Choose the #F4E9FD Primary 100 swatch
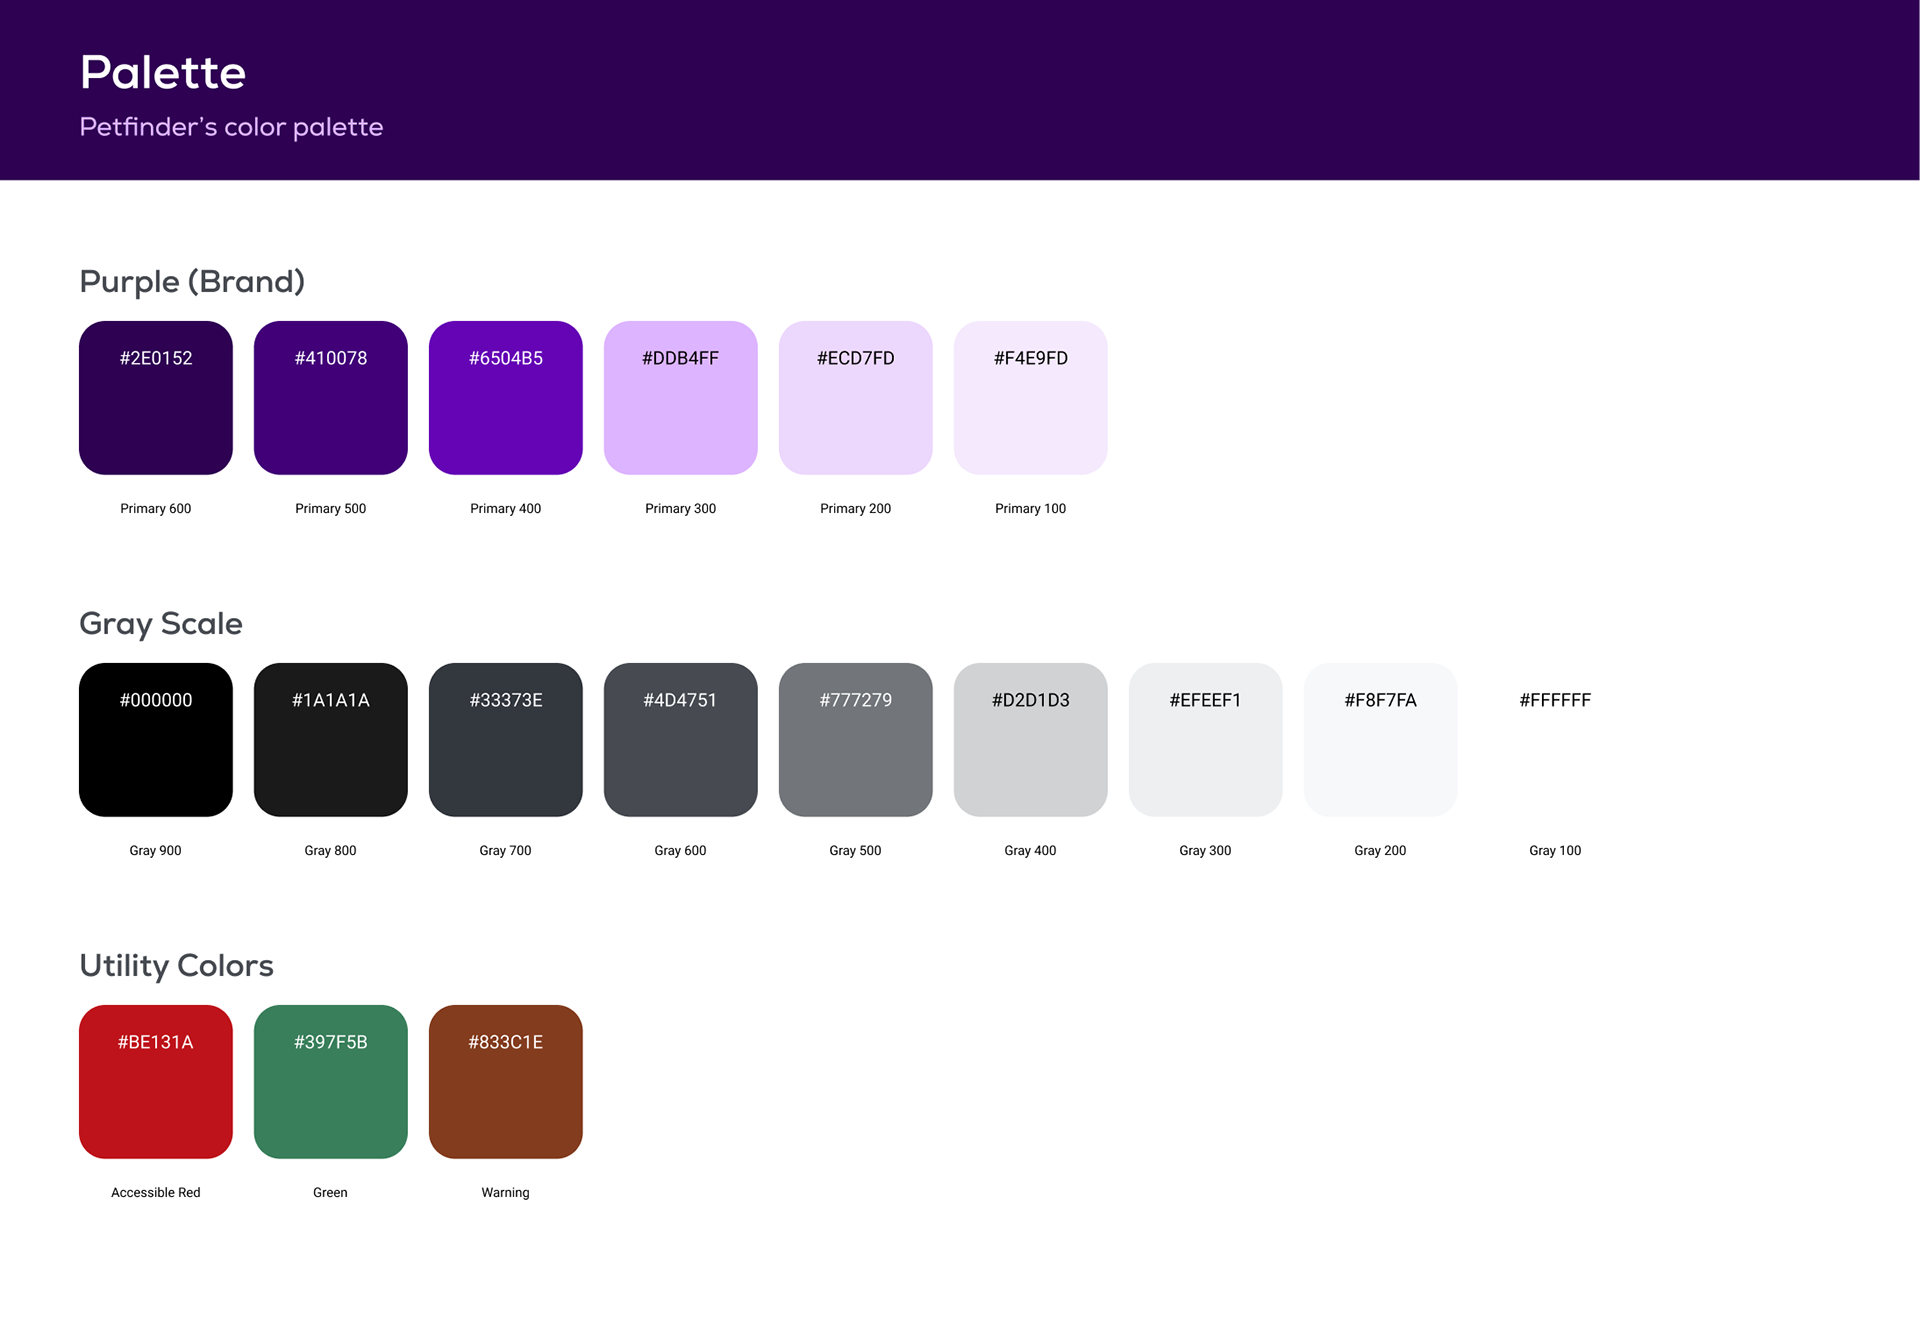 click(1031, 398)
